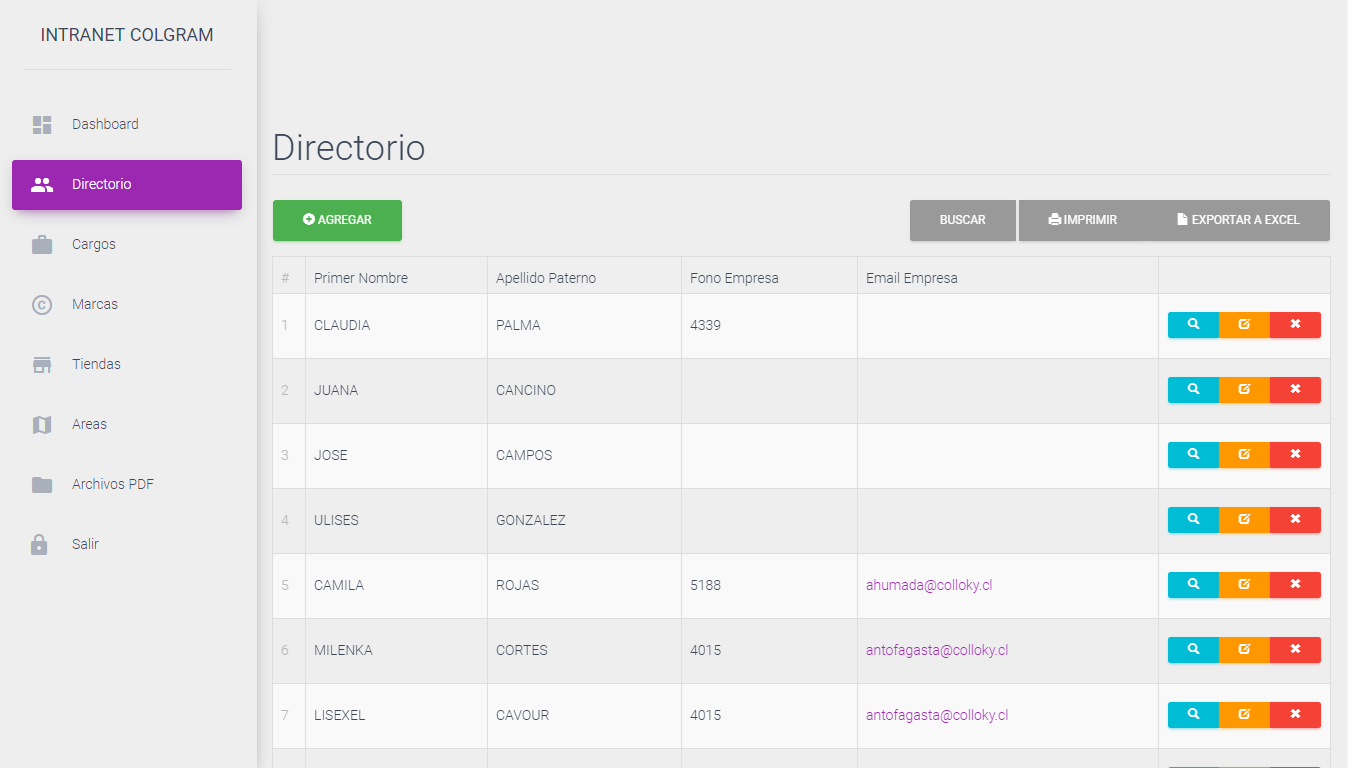Edit the JUANA CANCINO record

[1244, 390]
